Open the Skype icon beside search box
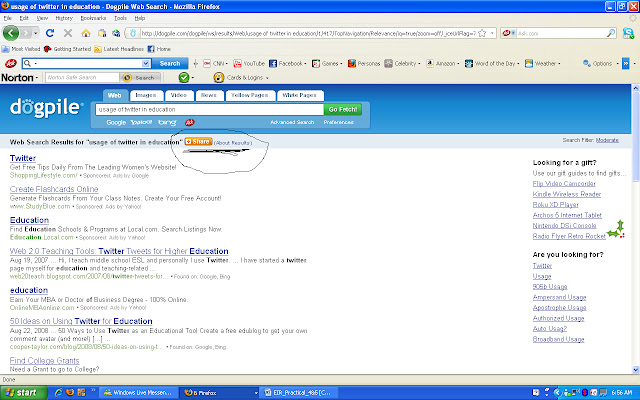 628,33
